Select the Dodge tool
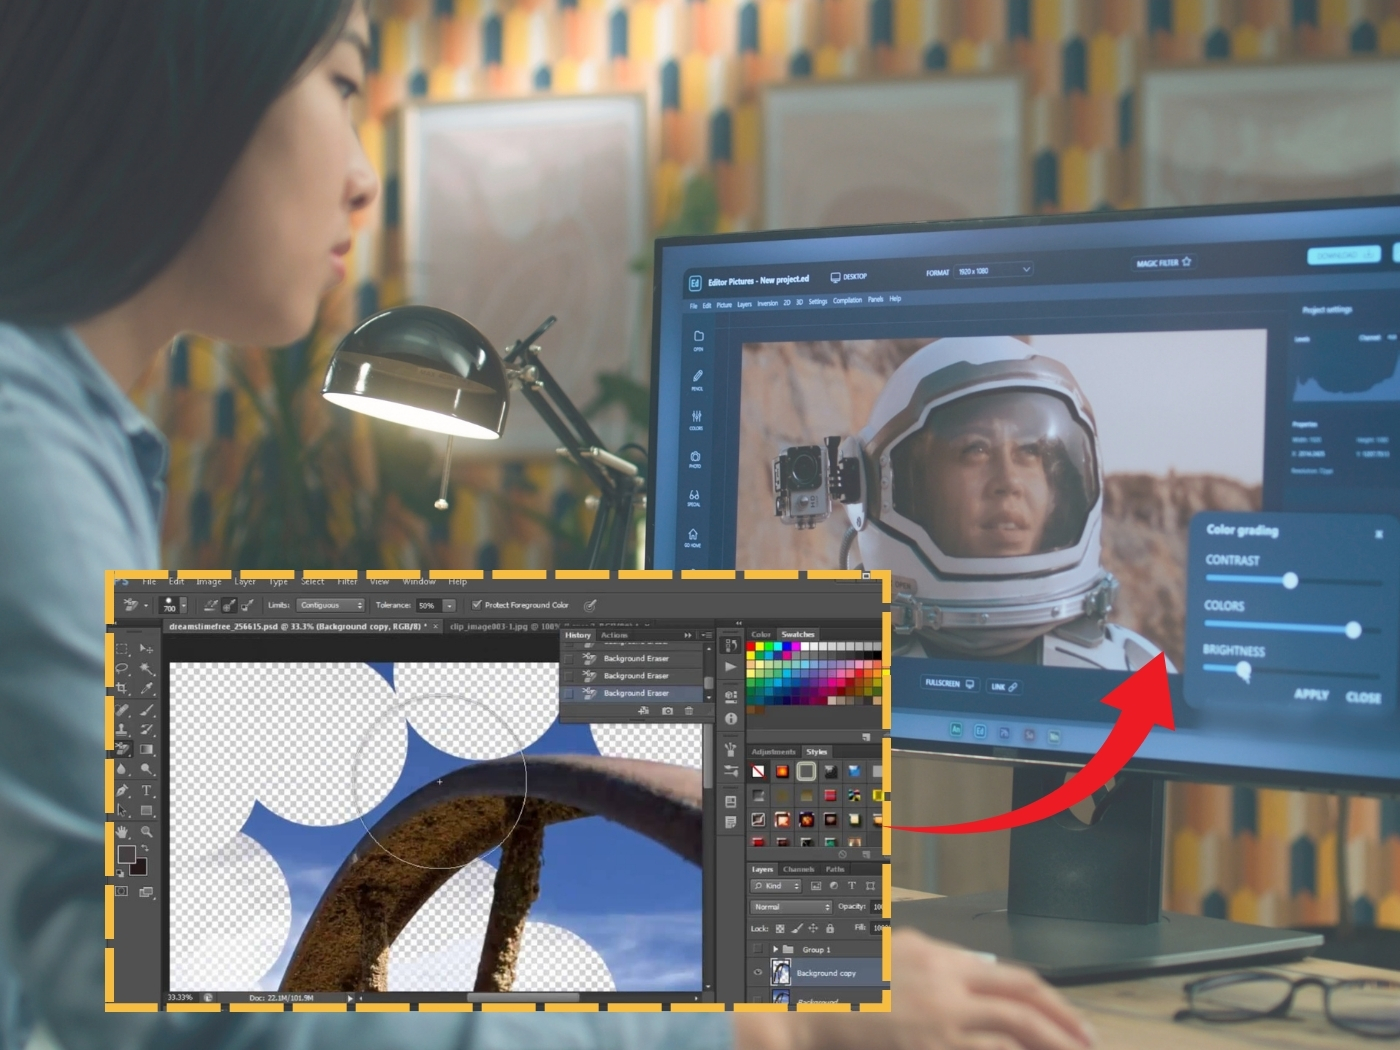The image size is (1400, 1050). coord(146,769)
